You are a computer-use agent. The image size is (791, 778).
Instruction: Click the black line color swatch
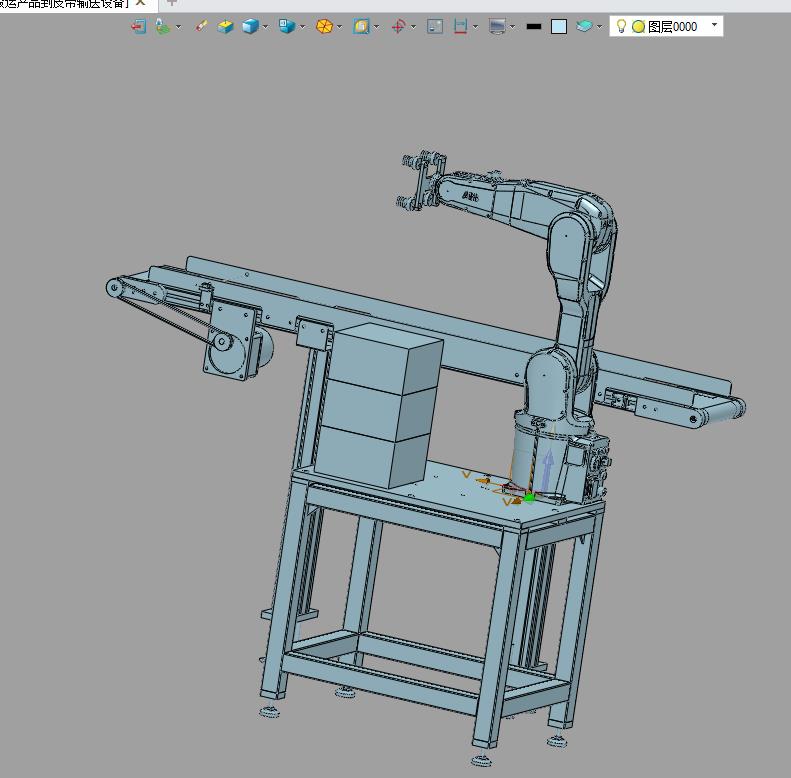(534, 27)
